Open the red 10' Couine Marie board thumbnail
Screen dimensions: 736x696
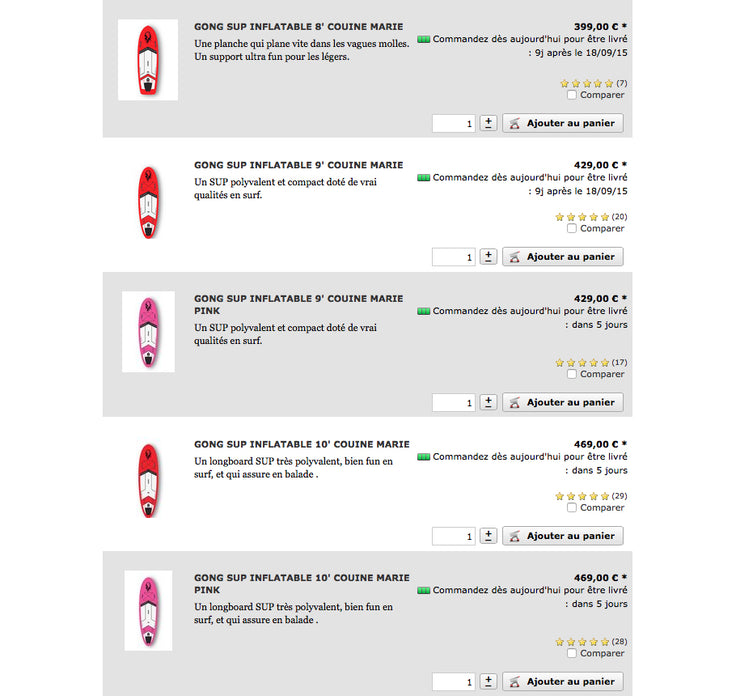[148, 480]
